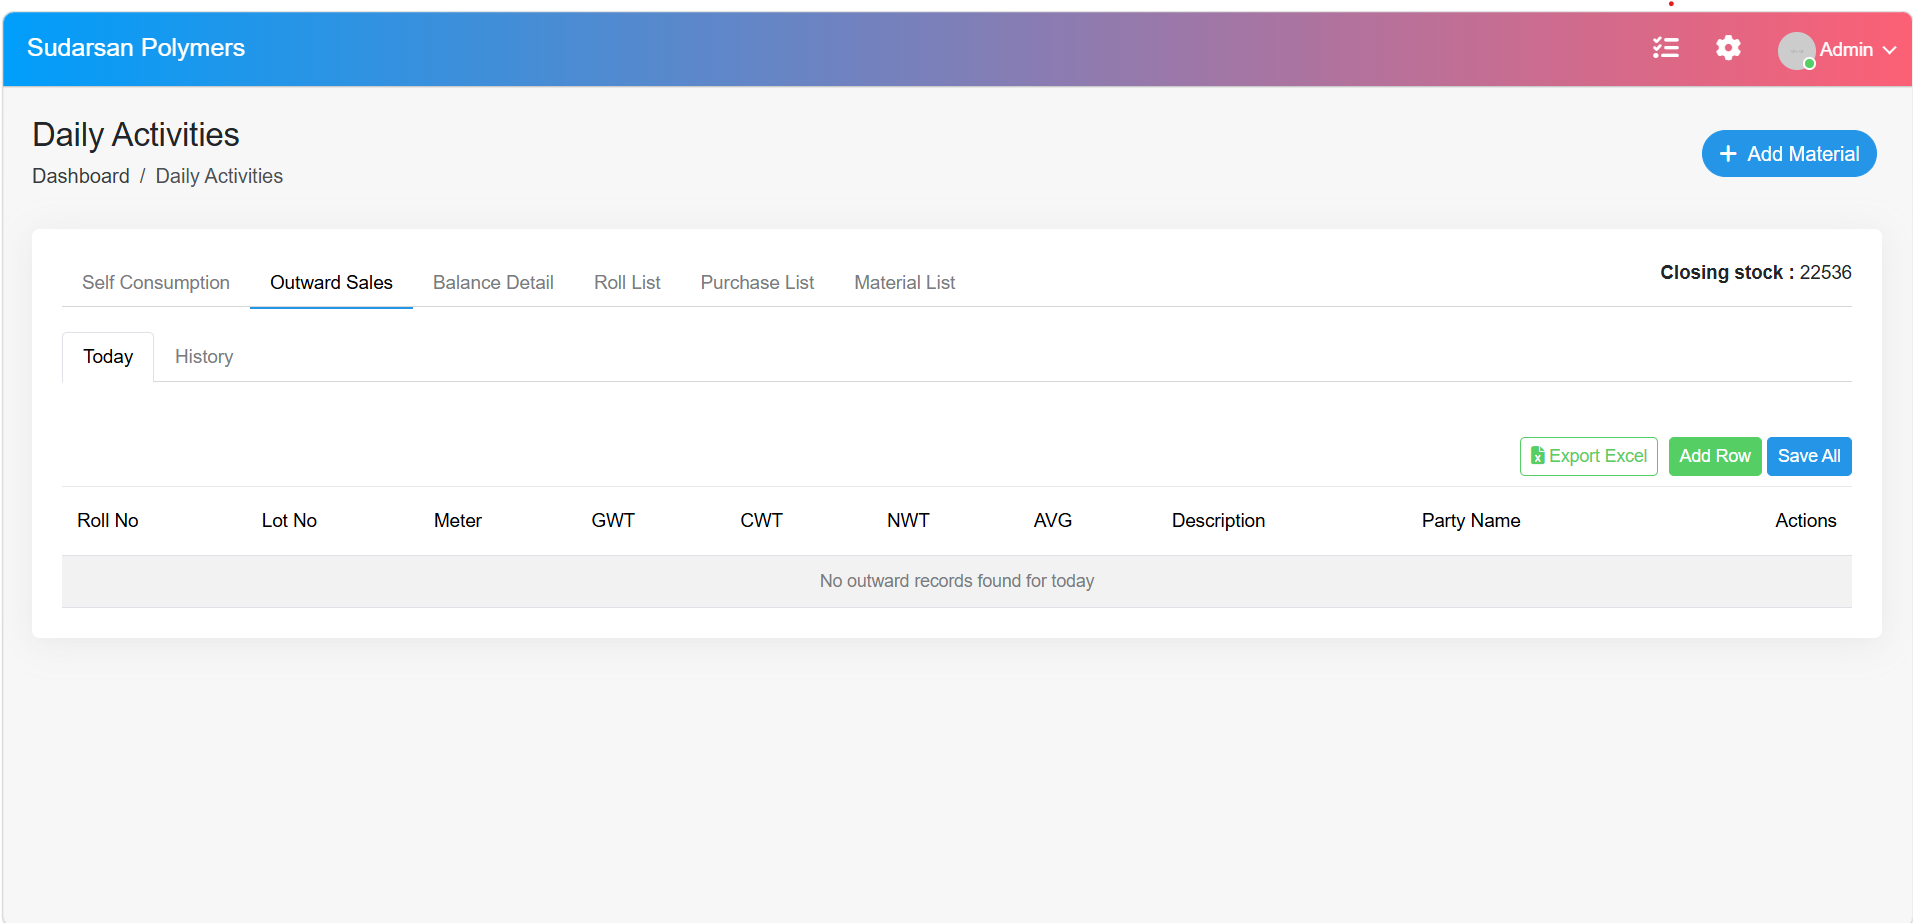
Task: Open the Balance Detail tab
Action: pyautogui.click(x=493, y=283)
